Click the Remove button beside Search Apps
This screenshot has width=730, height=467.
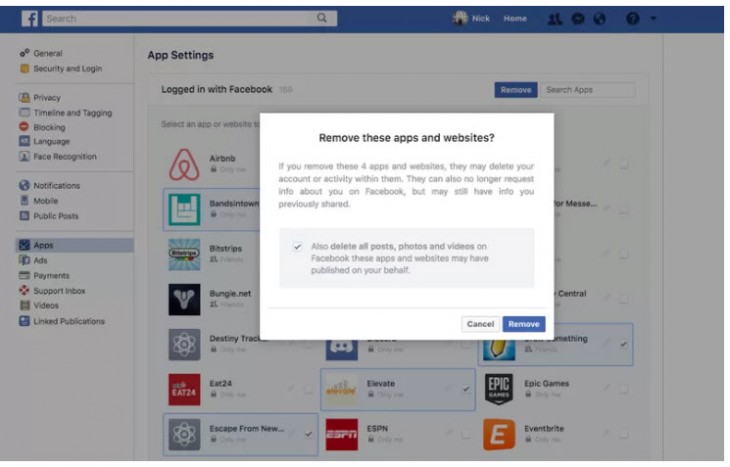click(516, 90)
